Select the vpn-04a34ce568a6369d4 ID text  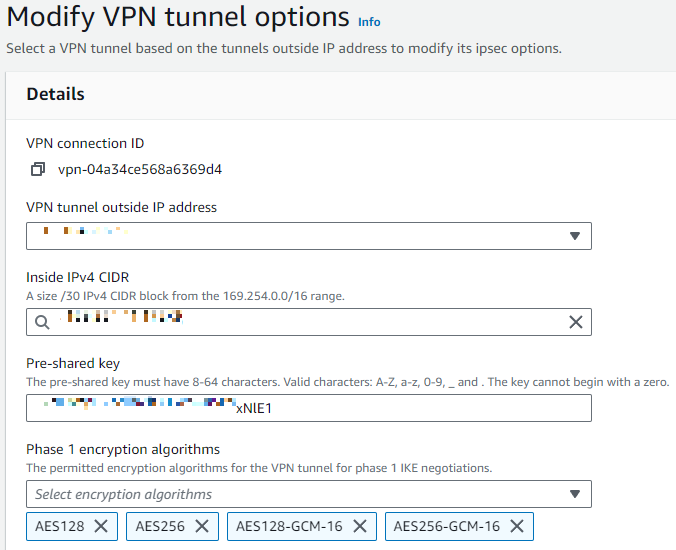(x=140, y=169)
